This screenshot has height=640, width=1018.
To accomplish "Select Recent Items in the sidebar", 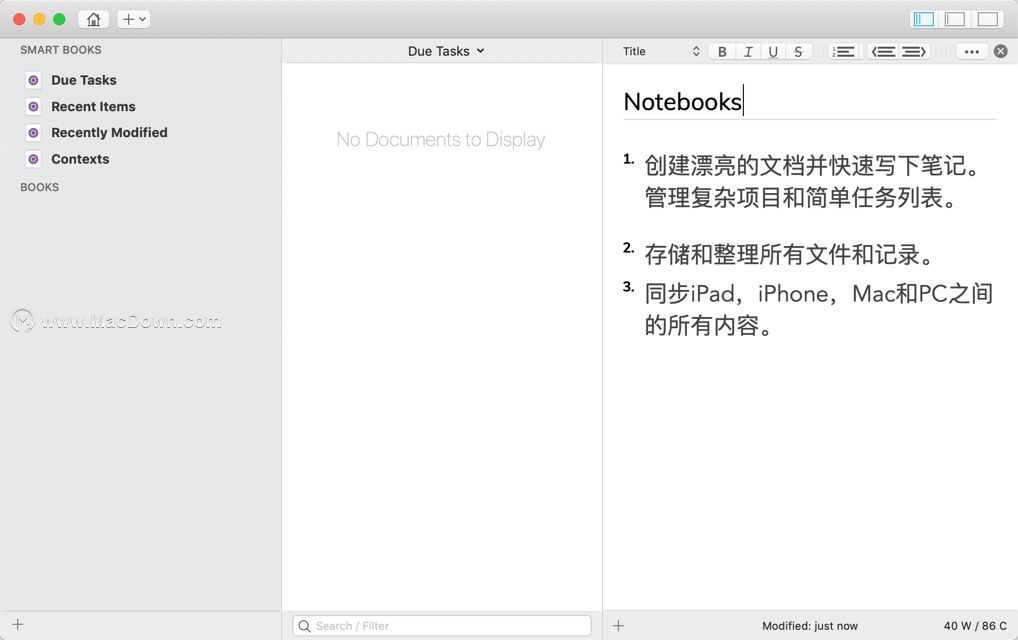I will pos(94,106).
